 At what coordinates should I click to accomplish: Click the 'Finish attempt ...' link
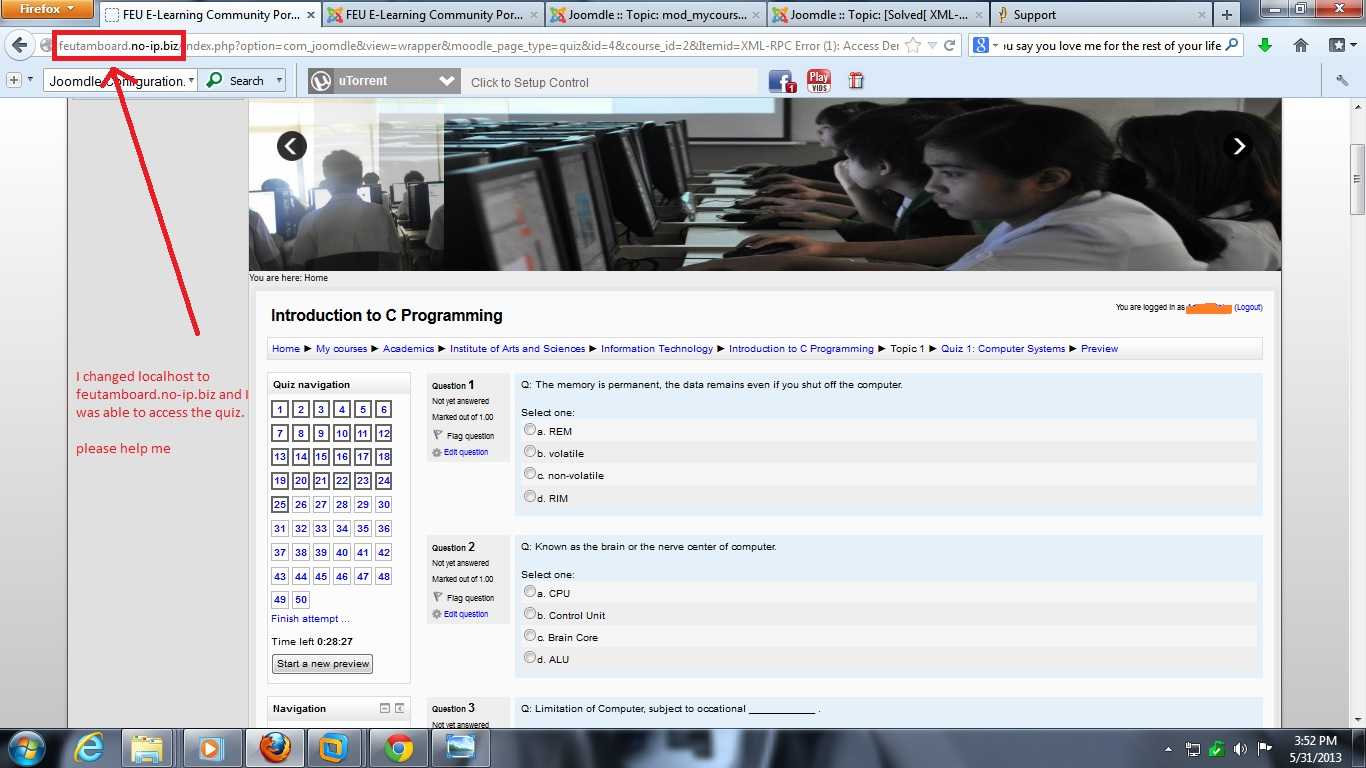(x=310, y=619)
